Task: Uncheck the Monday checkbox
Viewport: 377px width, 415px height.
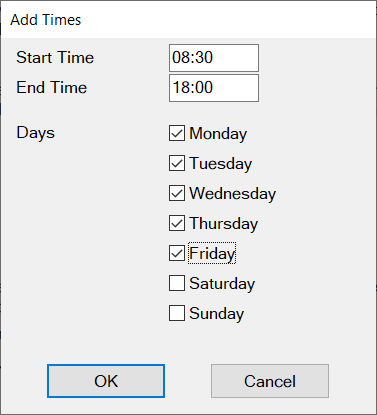Action: pos(177,133)
